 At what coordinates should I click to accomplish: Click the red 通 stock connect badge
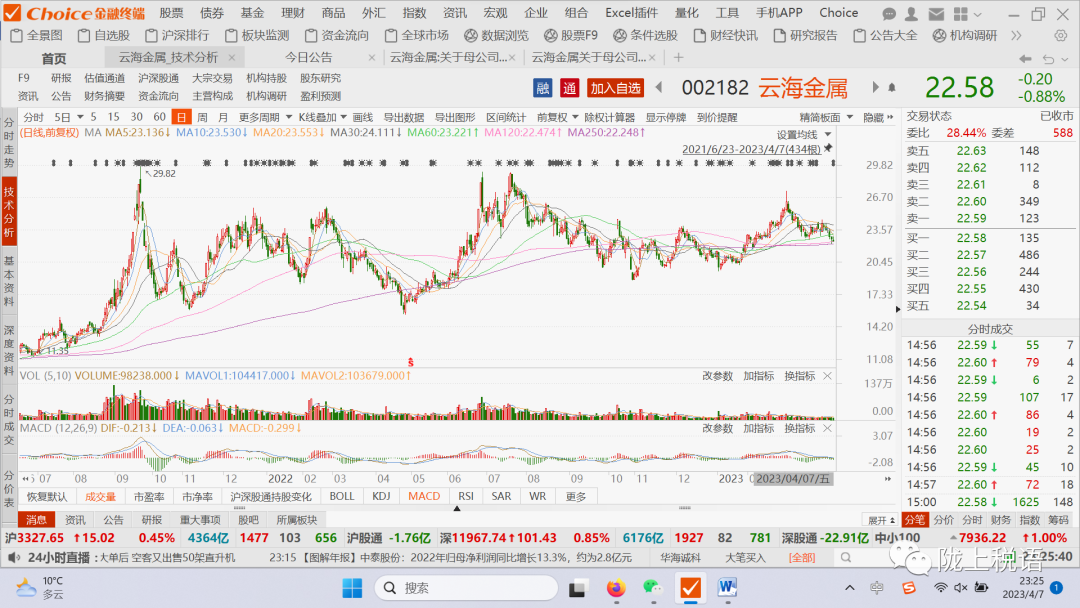pyautogui.click(x=570, y=88)
